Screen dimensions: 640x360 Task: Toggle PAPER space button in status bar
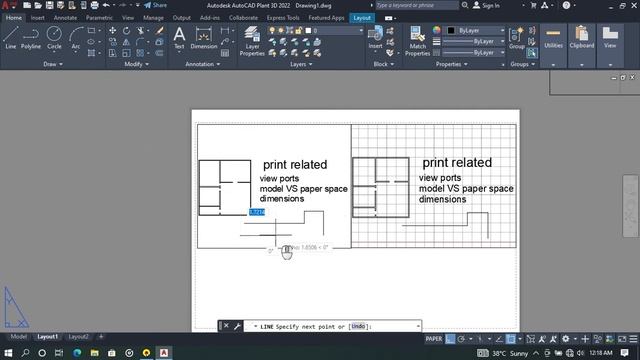tap(433, 339)
